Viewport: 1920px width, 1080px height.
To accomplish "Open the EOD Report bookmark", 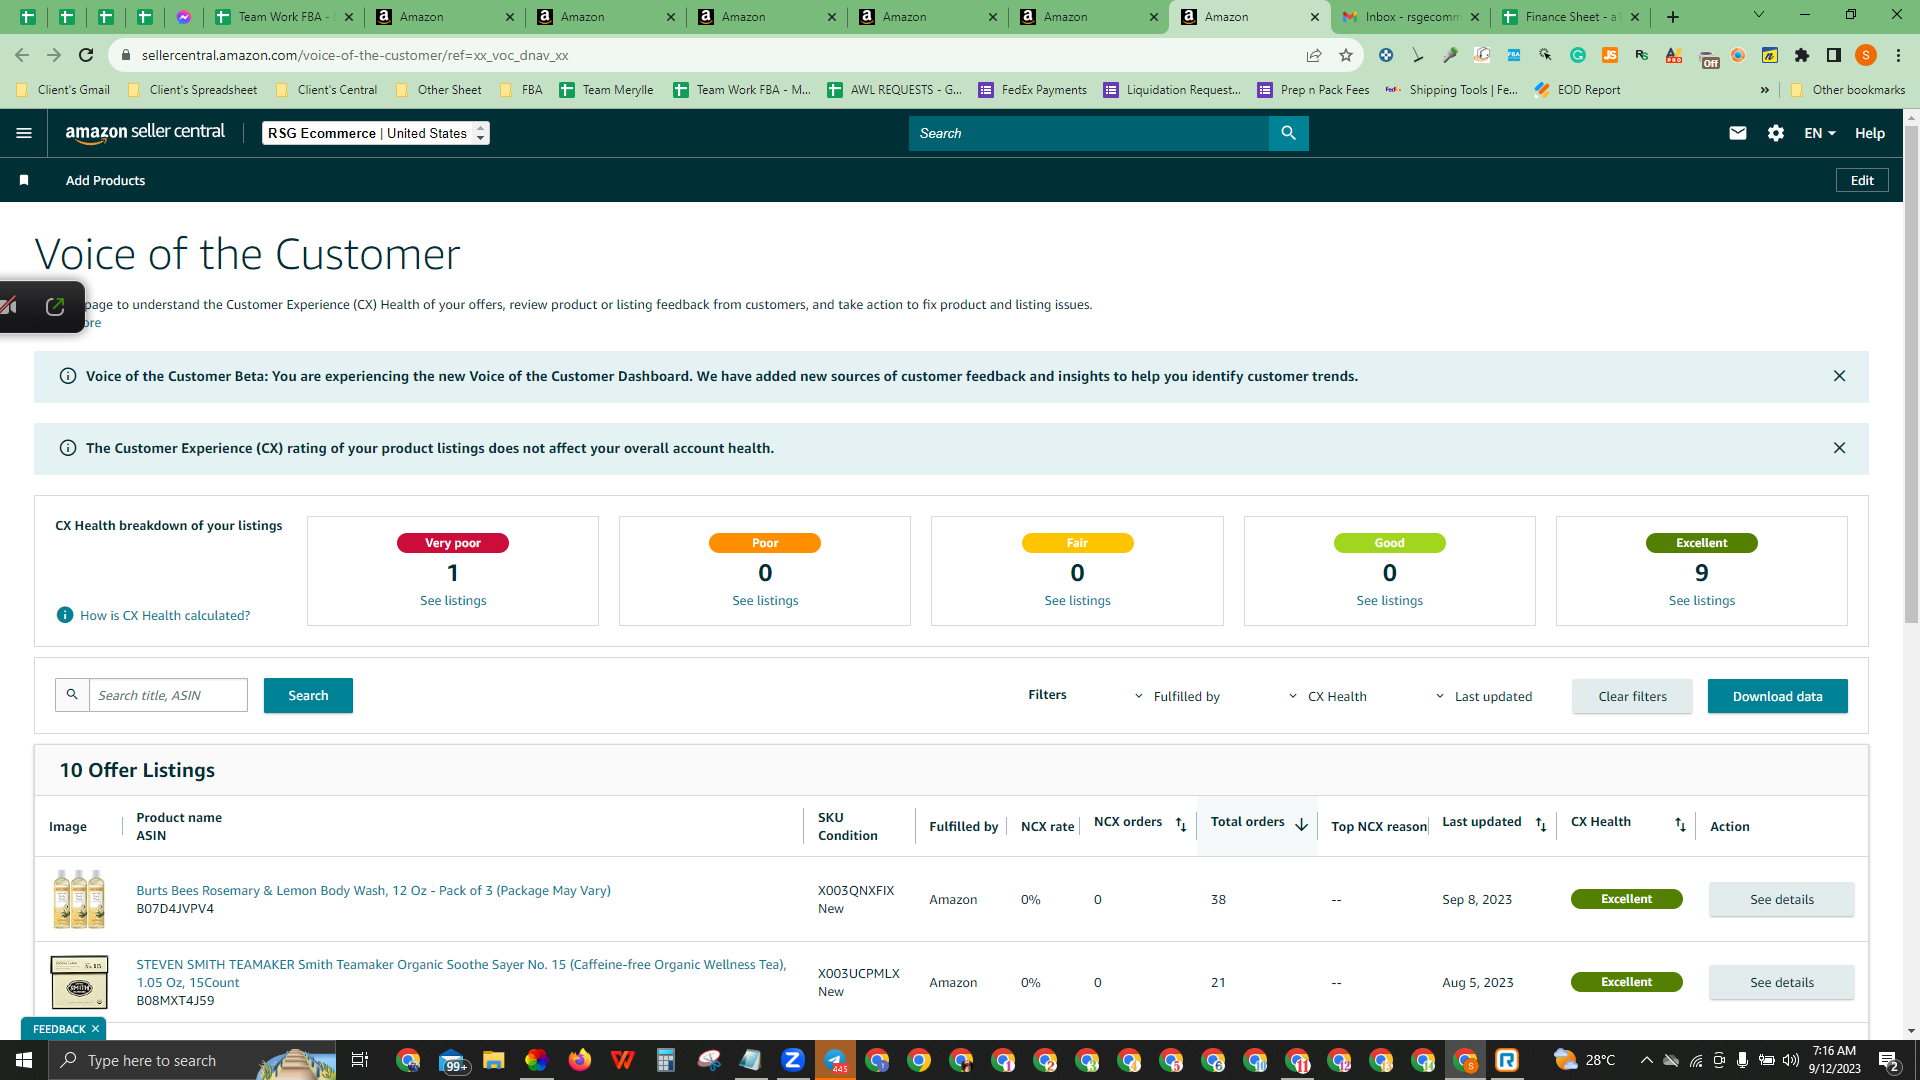I will coord(1577,90).
